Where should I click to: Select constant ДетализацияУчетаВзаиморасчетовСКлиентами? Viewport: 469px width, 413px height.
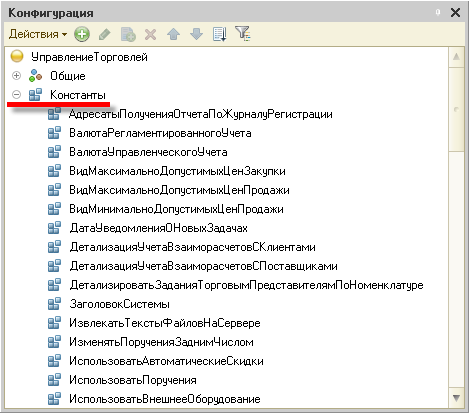[192, 247]
